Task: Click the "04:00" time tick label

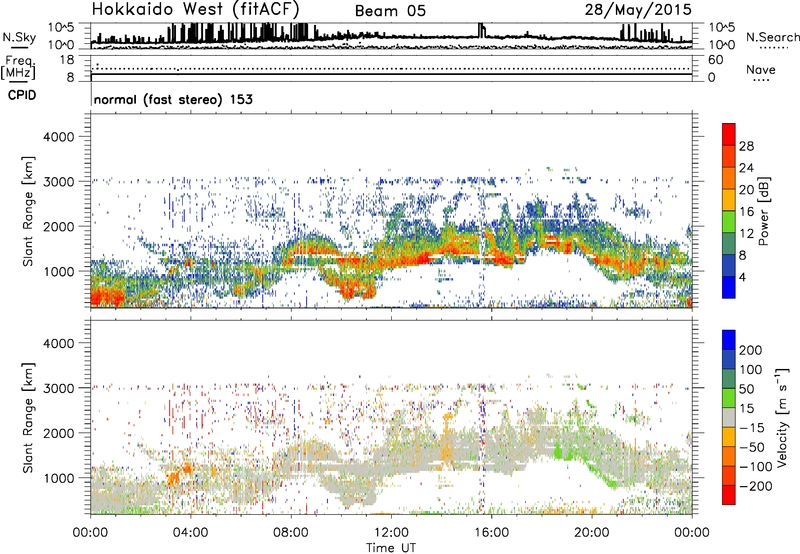Action: [190, 533]
